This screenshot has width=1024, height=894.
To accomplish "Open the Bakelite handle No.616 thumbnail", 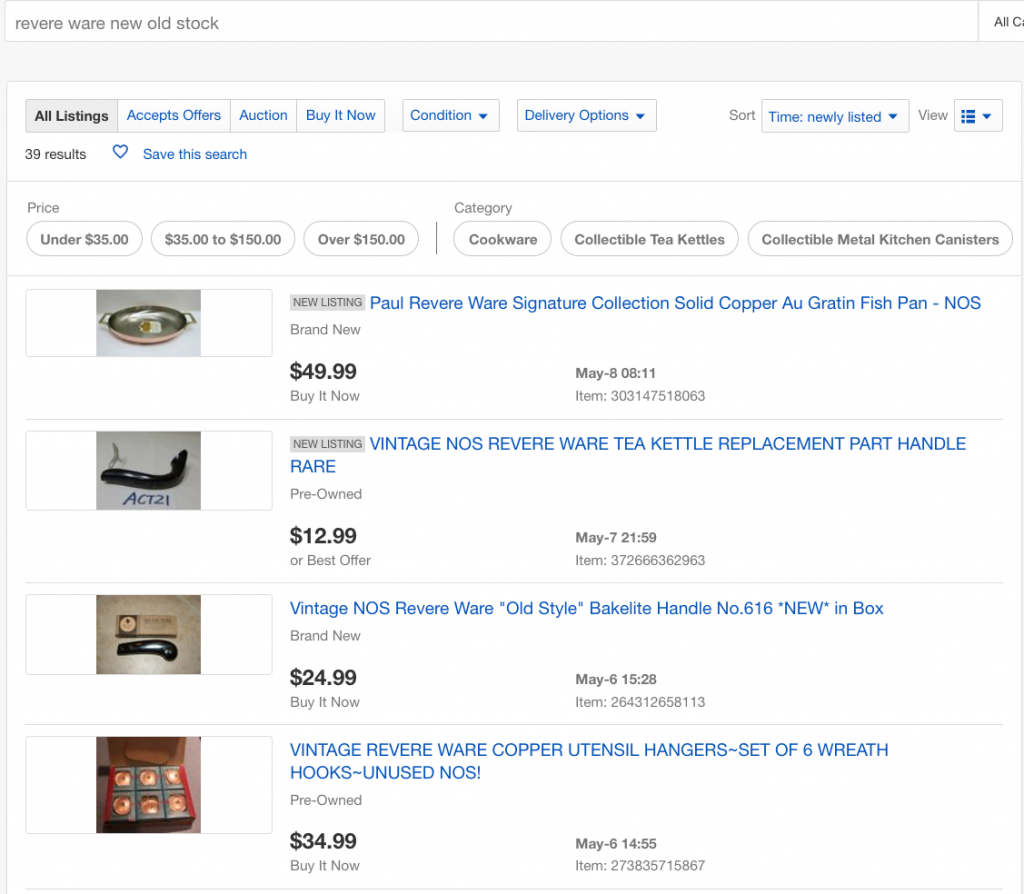I will pyautogui.click(x=149, y=634).
